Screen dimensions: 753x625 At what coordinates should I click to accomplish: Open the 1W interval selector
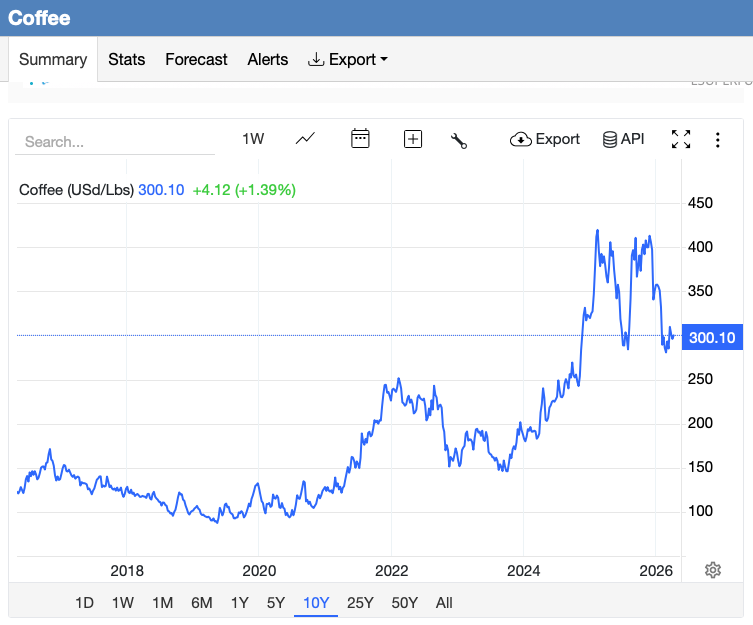253,139
